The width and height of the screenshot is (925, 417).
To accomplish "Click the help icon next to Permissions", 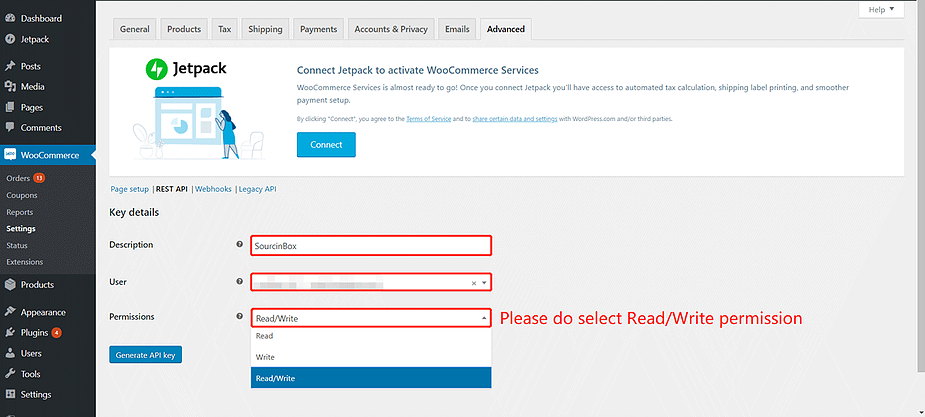I will click(240, 316).
